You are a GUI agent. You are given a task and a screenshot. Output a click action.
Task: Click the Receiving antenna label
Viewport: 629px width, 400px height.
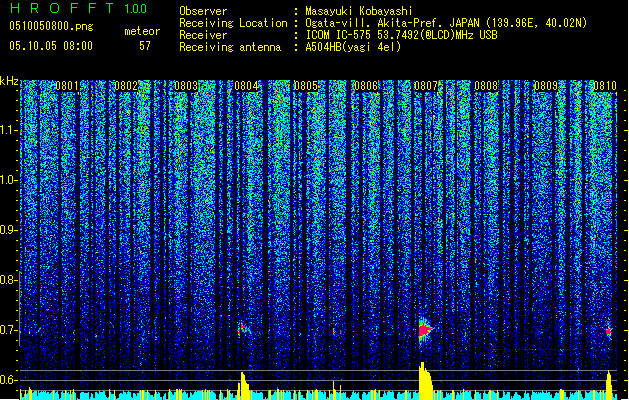point(230,47)
